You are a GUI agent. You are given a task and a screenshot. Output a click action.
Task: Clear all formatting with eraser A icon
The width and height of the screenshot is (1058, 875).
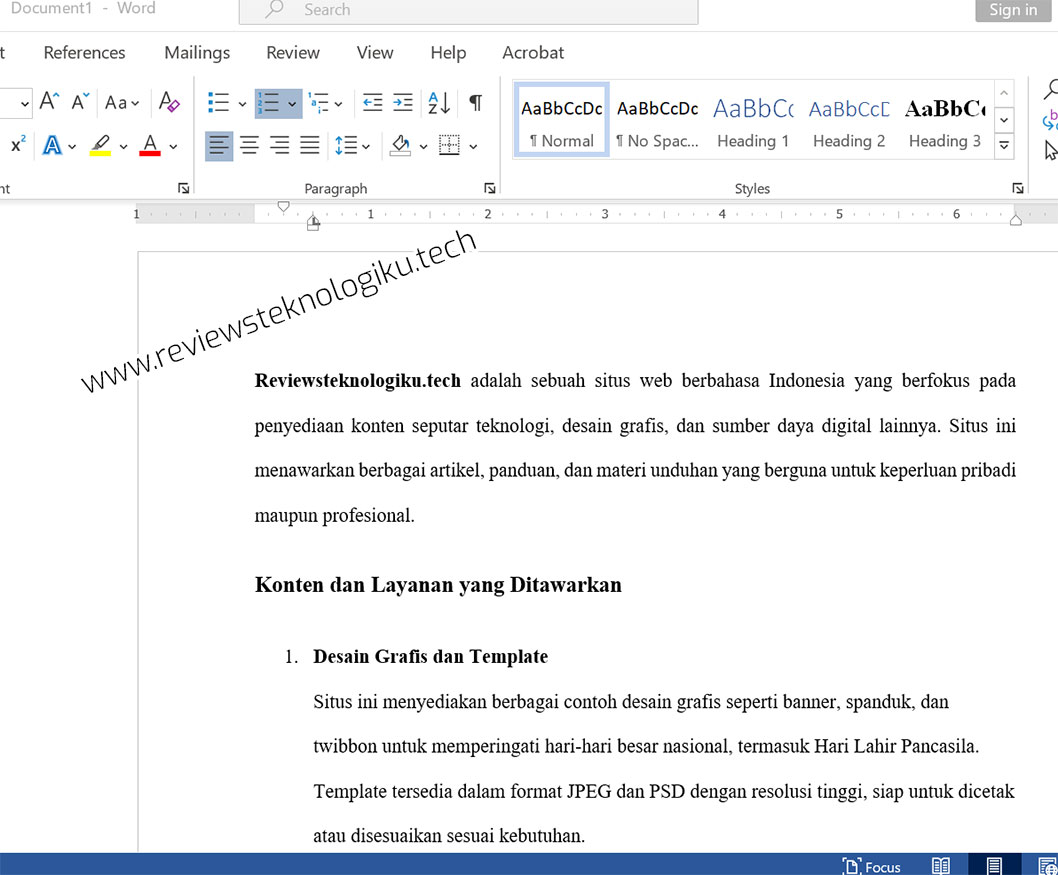(169, 103)
